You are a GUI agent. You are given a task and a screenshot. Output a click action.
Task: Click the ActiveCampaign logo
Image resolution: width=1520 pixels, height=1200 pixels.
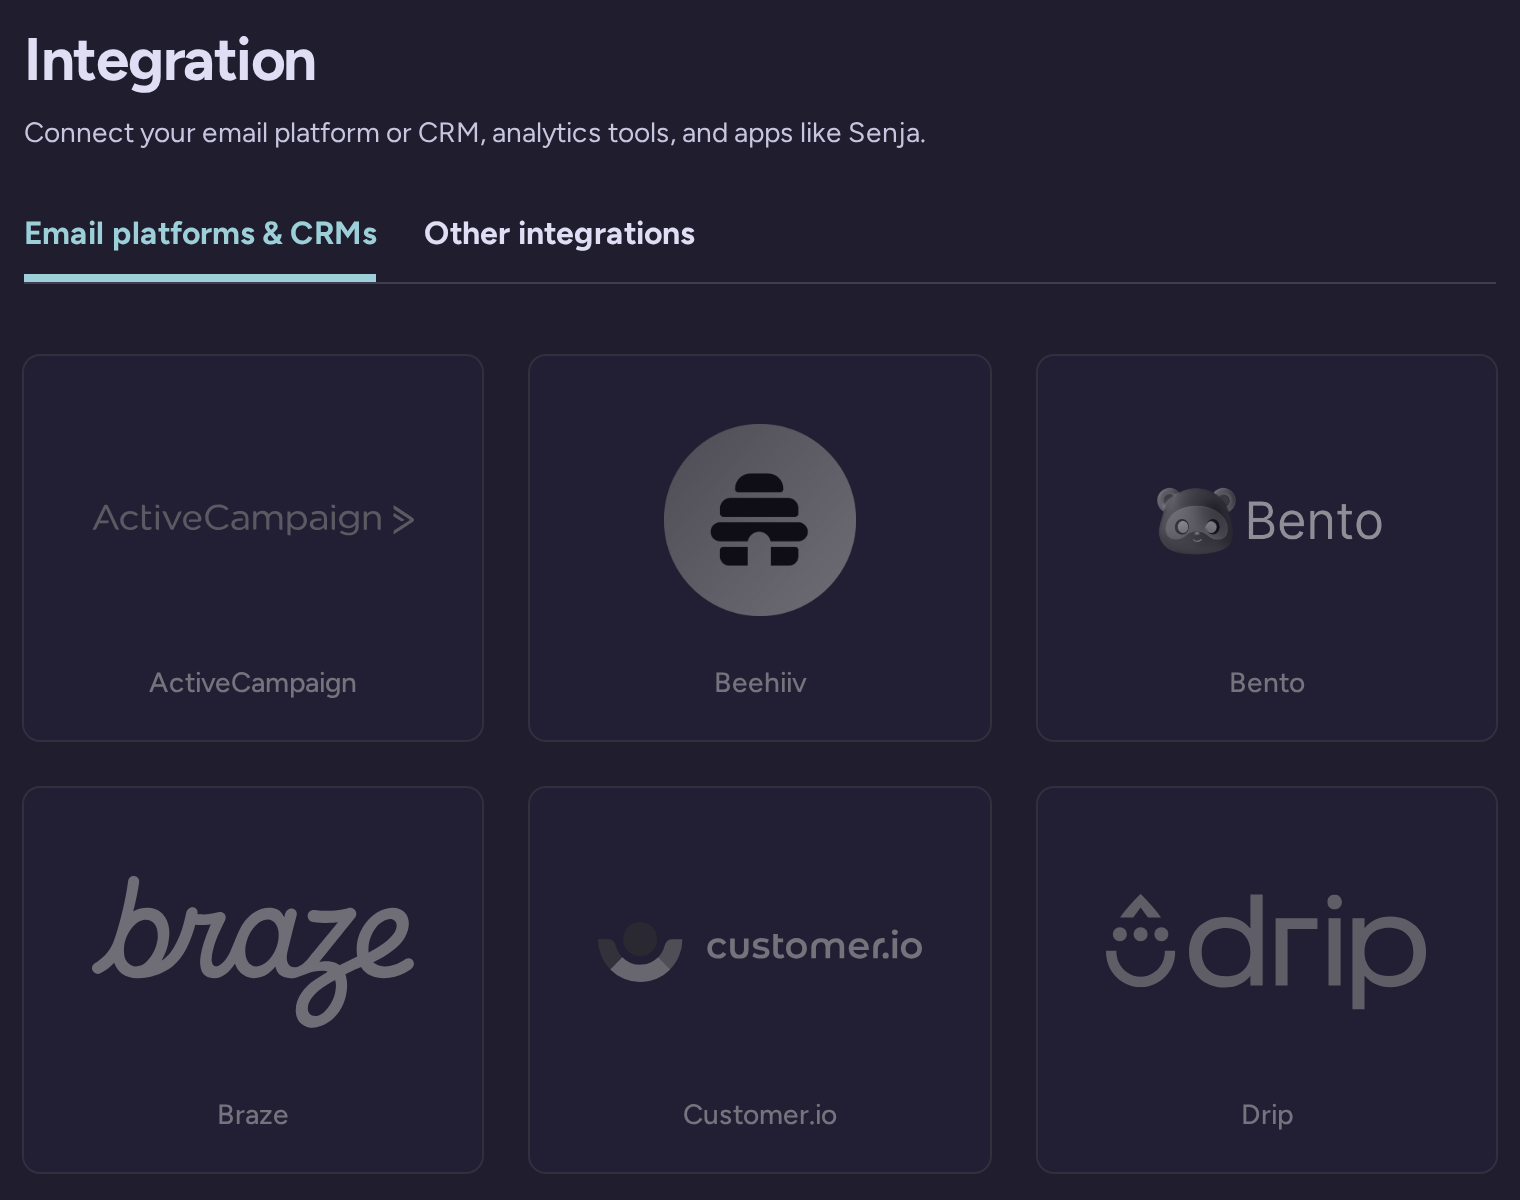253,518
